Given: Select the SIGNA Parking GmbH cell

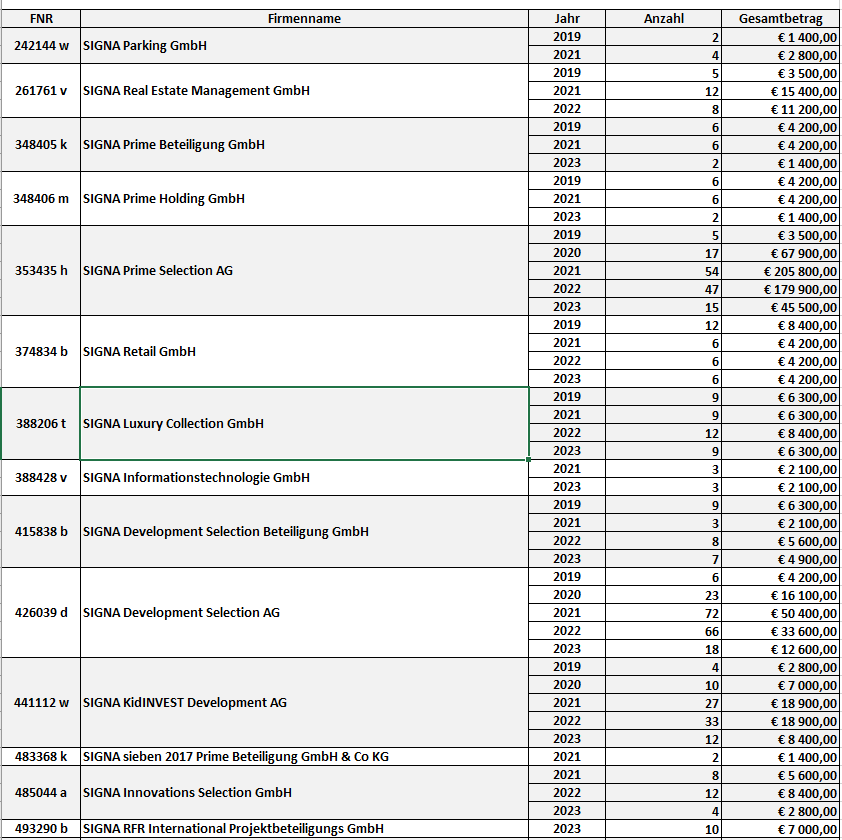Looking at the screenshot, I should (x=304, y=46).
